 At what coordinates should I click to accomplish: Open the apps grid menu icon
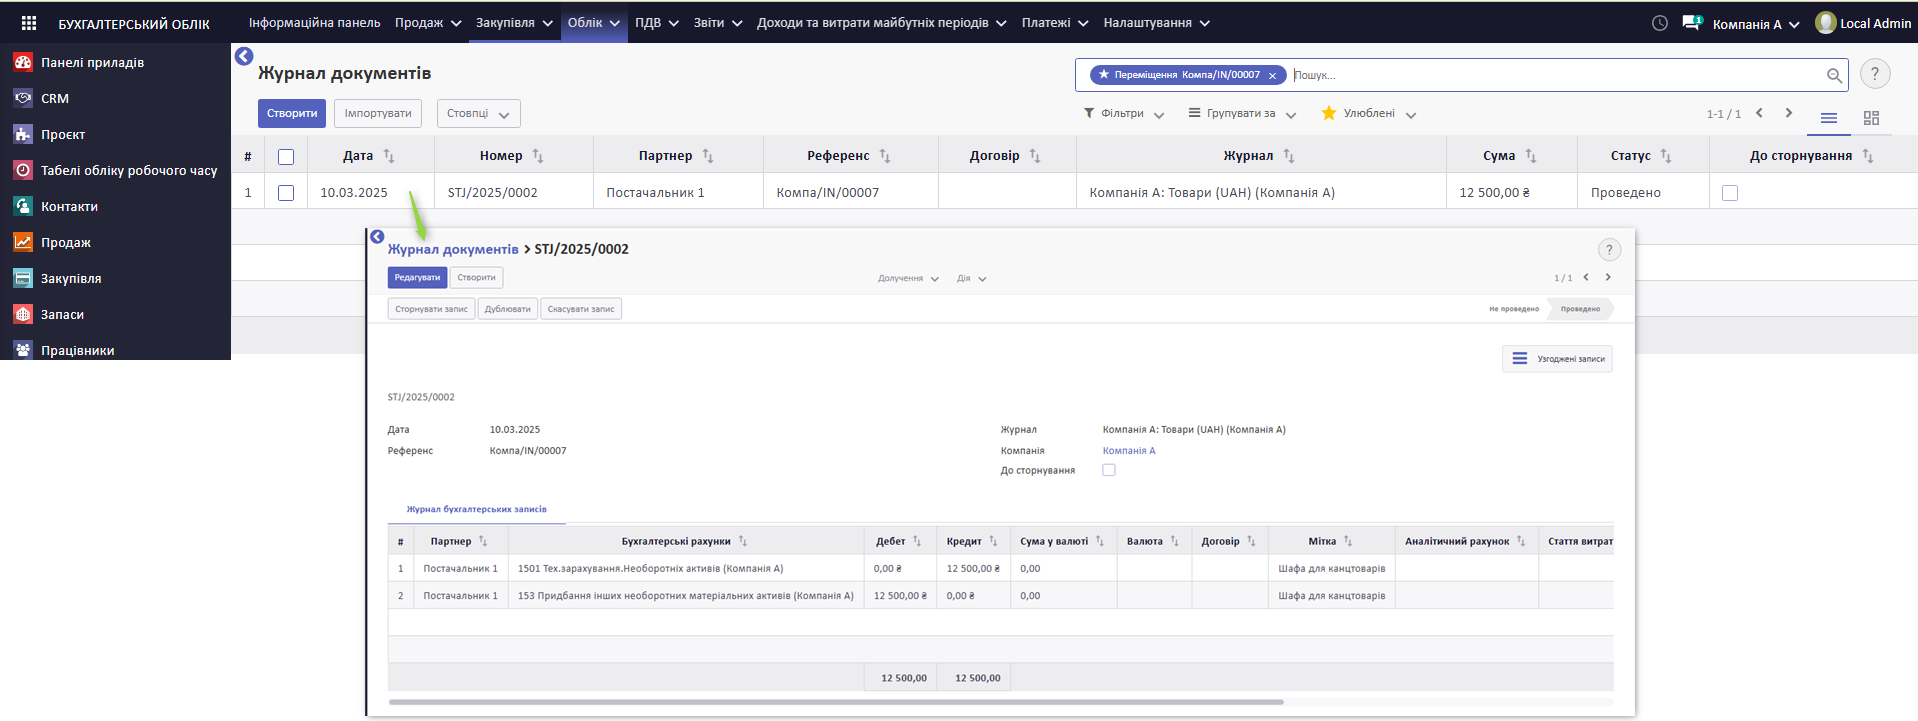pos(29,23)
